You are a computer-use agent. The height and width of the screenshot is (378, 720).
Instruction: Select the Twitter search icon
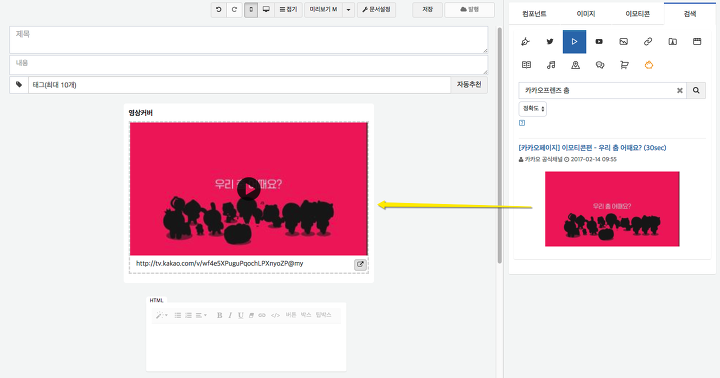tap(550, 42)
